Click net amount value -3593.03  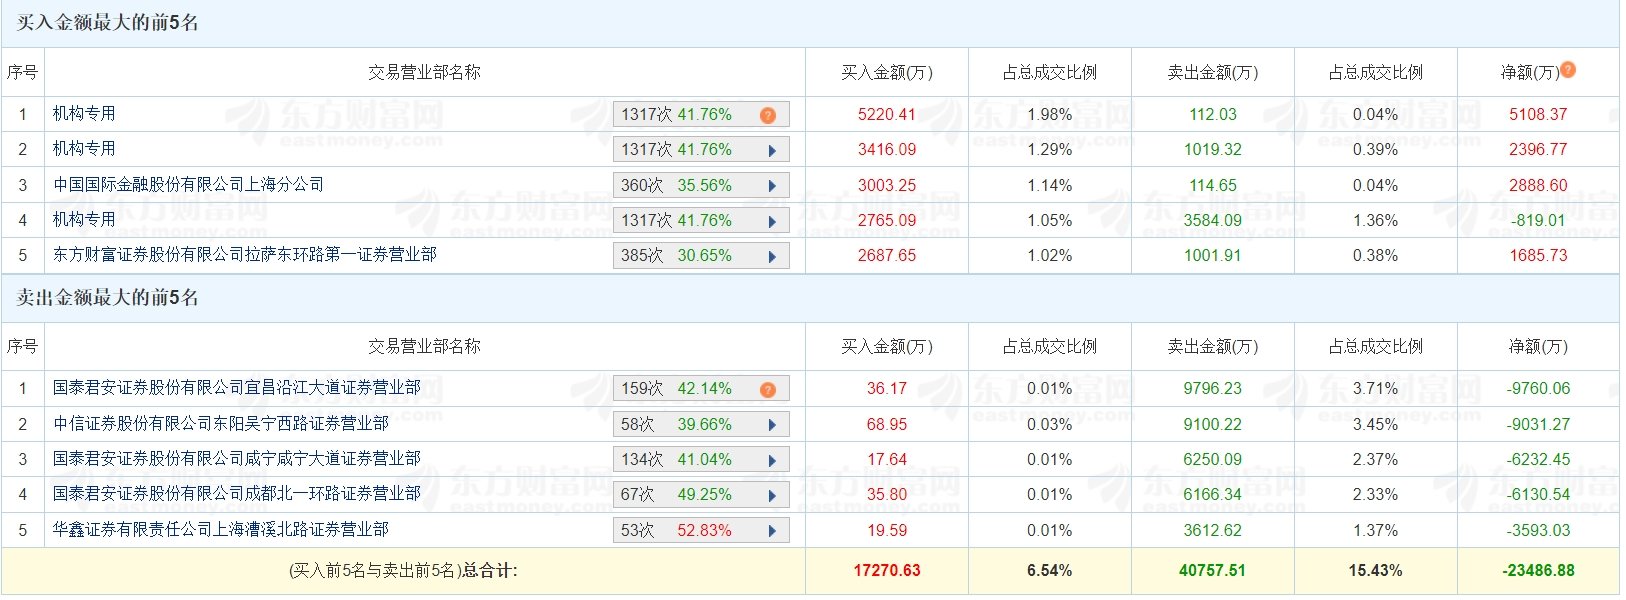1538,531
